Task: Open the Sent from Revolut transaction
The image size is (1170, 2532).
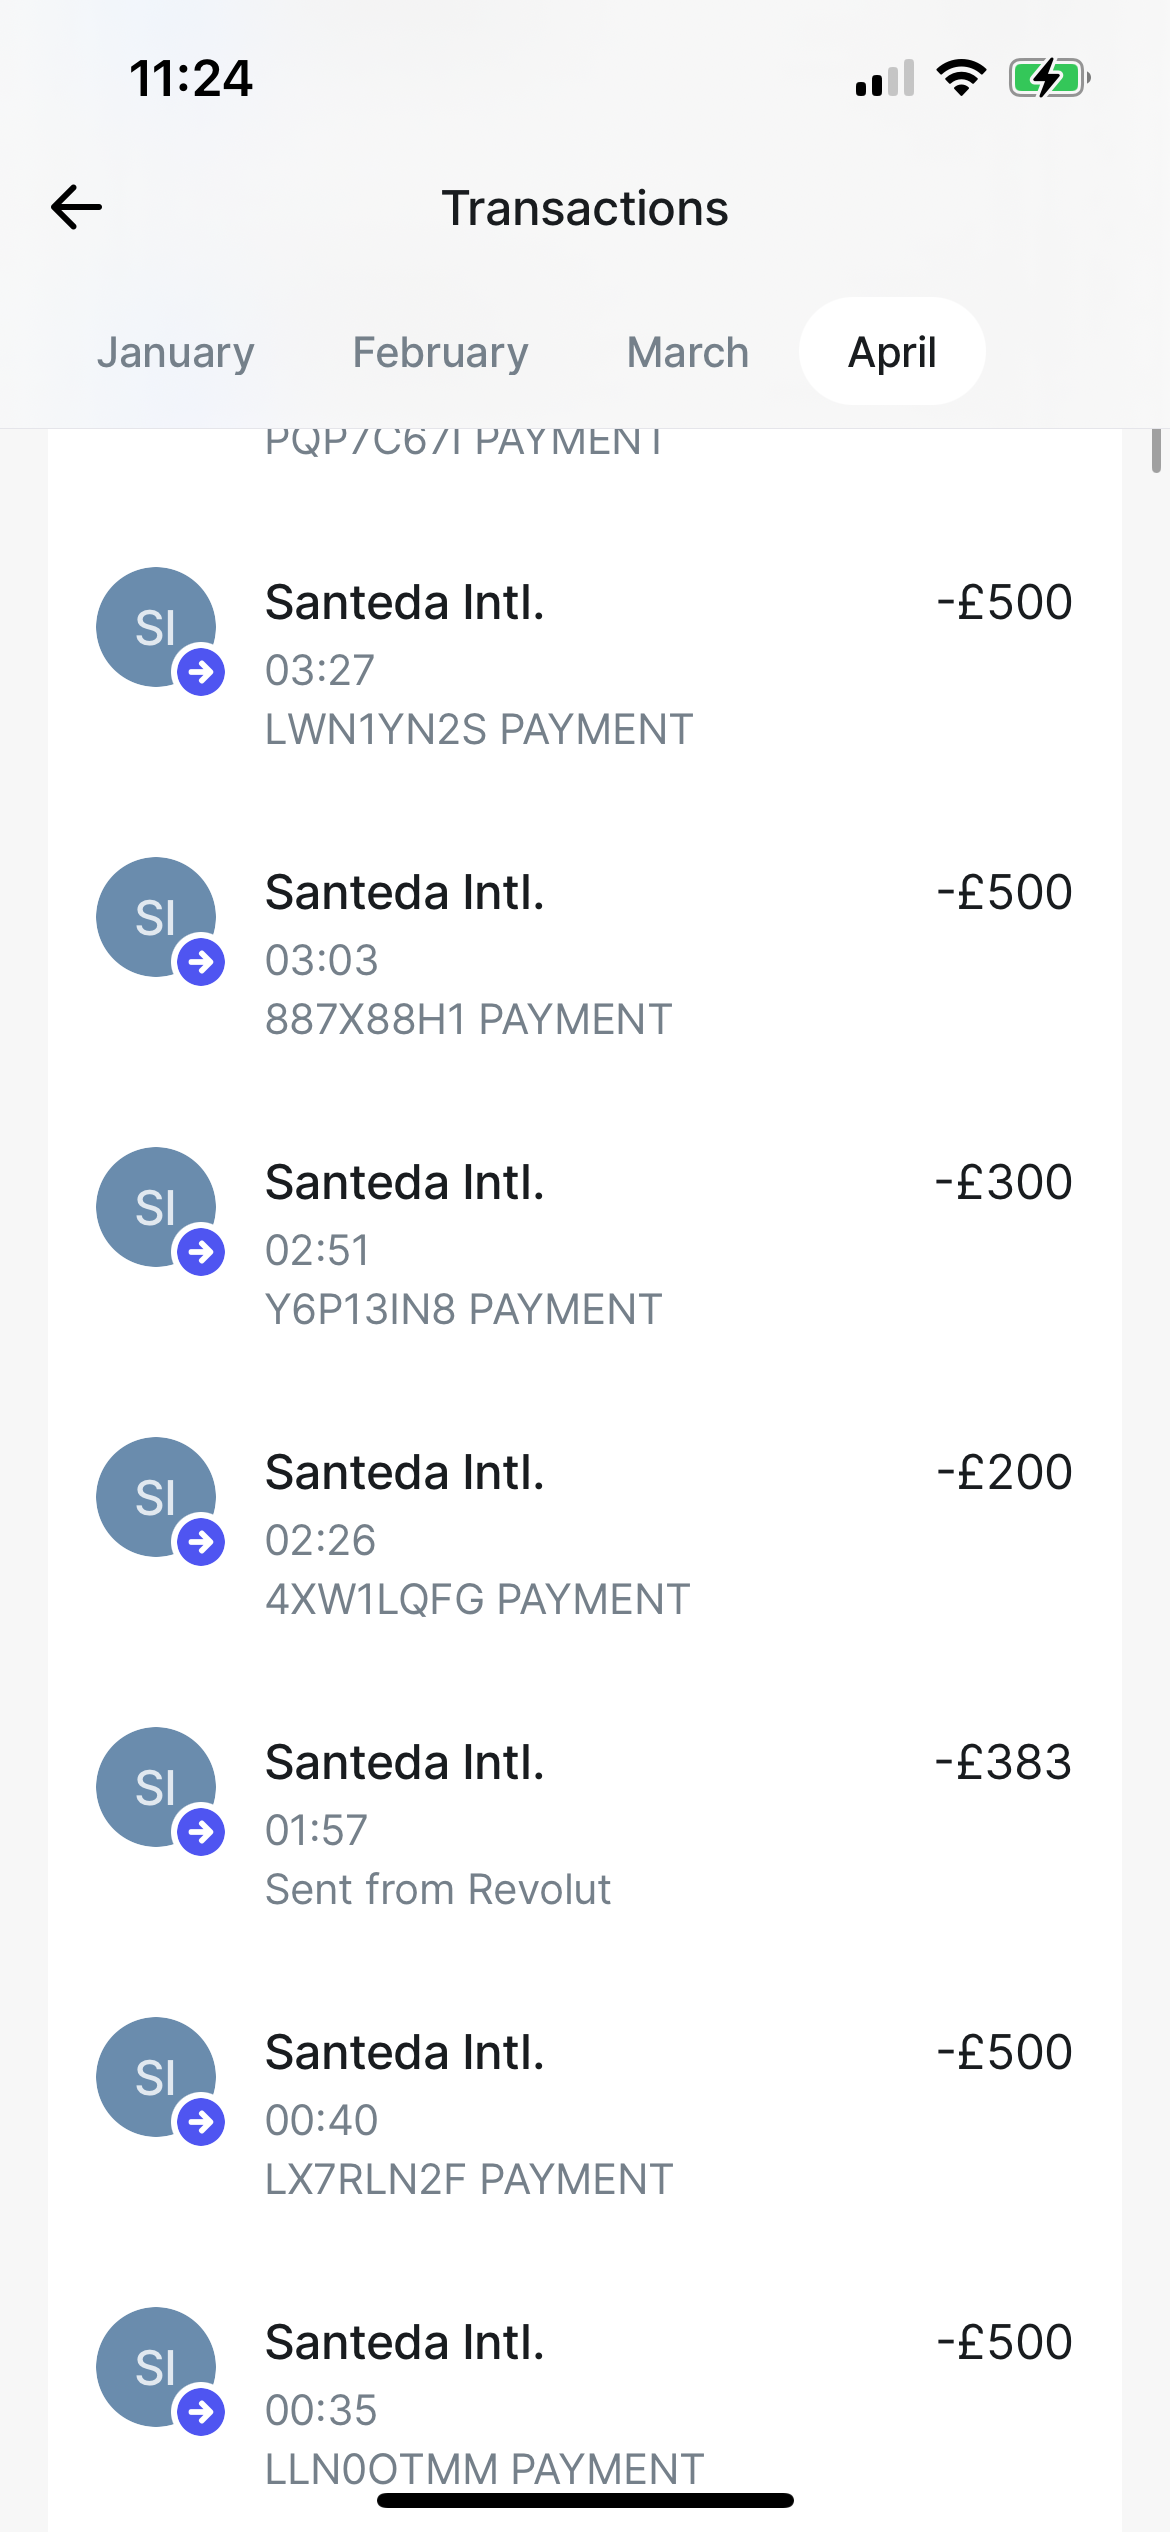Action: click(438, 1890)
